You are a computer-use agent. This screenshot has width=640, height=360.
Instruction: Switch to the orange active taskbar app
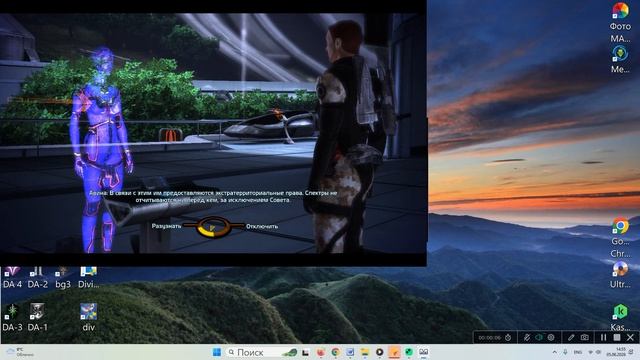click(394, 352)
